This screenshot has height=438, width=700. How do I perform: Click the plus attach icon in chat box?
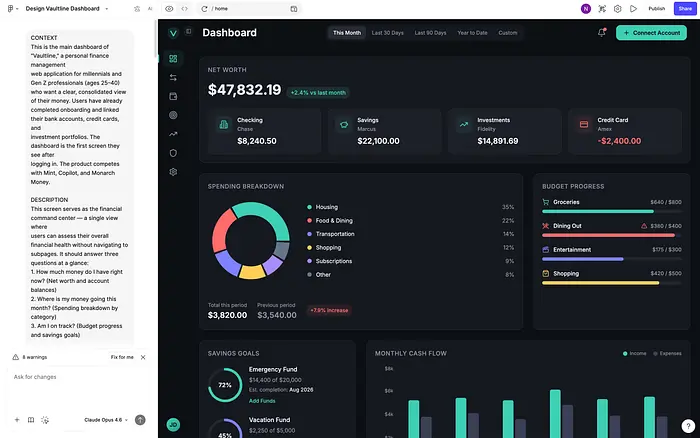click(16, 420)
